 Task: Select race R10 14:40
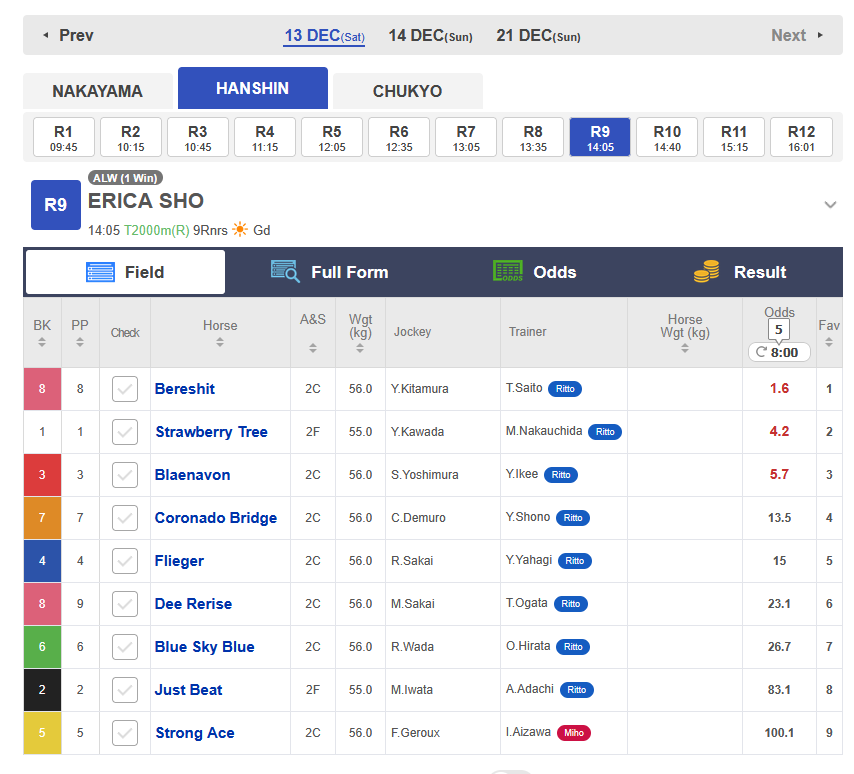[x=667, y=137]
